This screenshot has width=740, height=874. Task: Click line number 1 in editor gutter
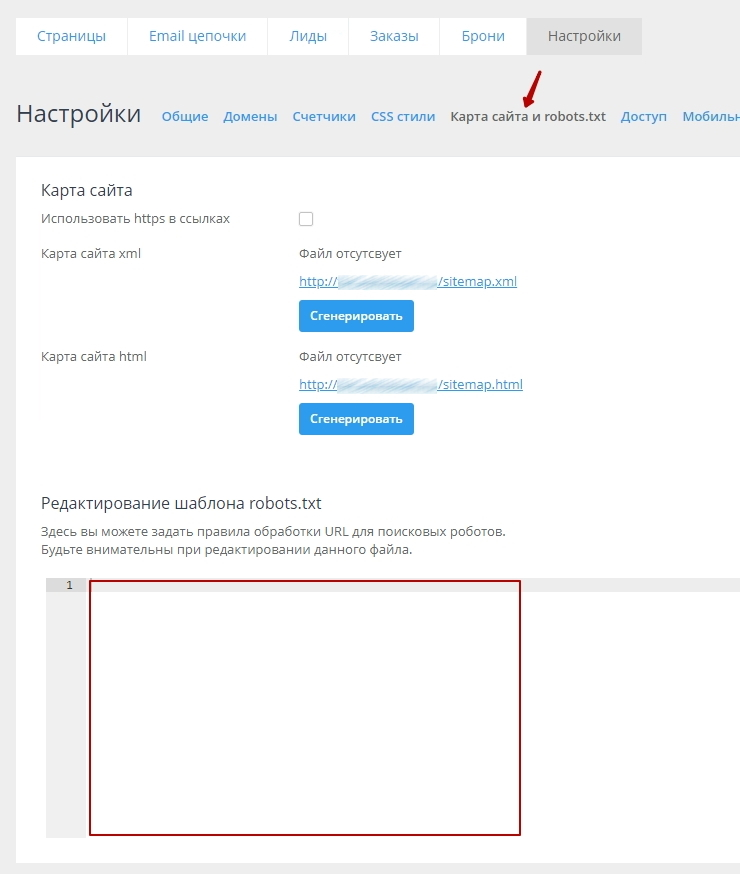(69, 585)
